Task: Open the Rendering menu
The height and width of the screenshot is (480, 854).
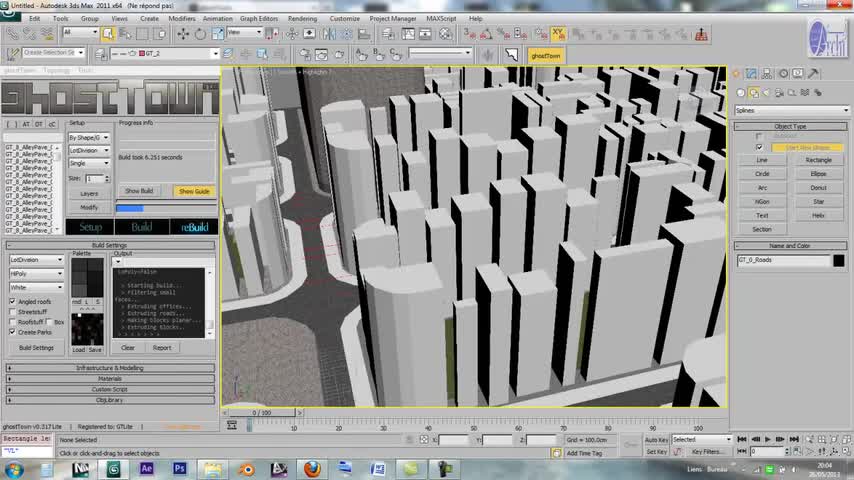Action: coord(302,18)
